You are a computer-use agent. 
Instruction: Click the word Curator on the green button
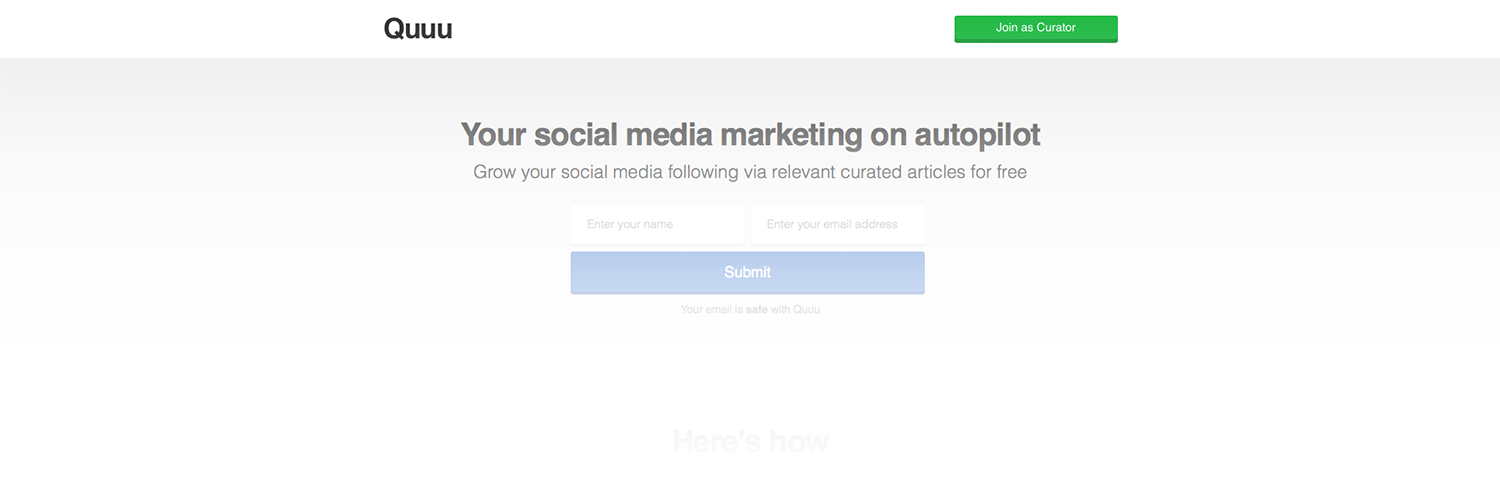[1056, 28]
